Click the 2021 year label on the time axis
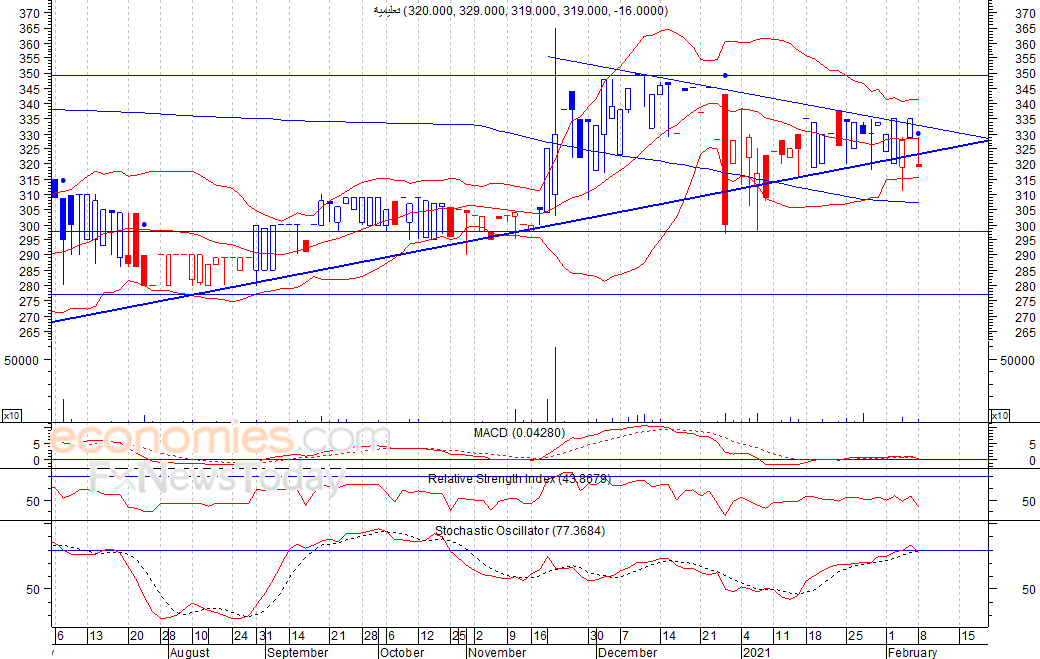 pyautogui.click(x=756, y=653)
